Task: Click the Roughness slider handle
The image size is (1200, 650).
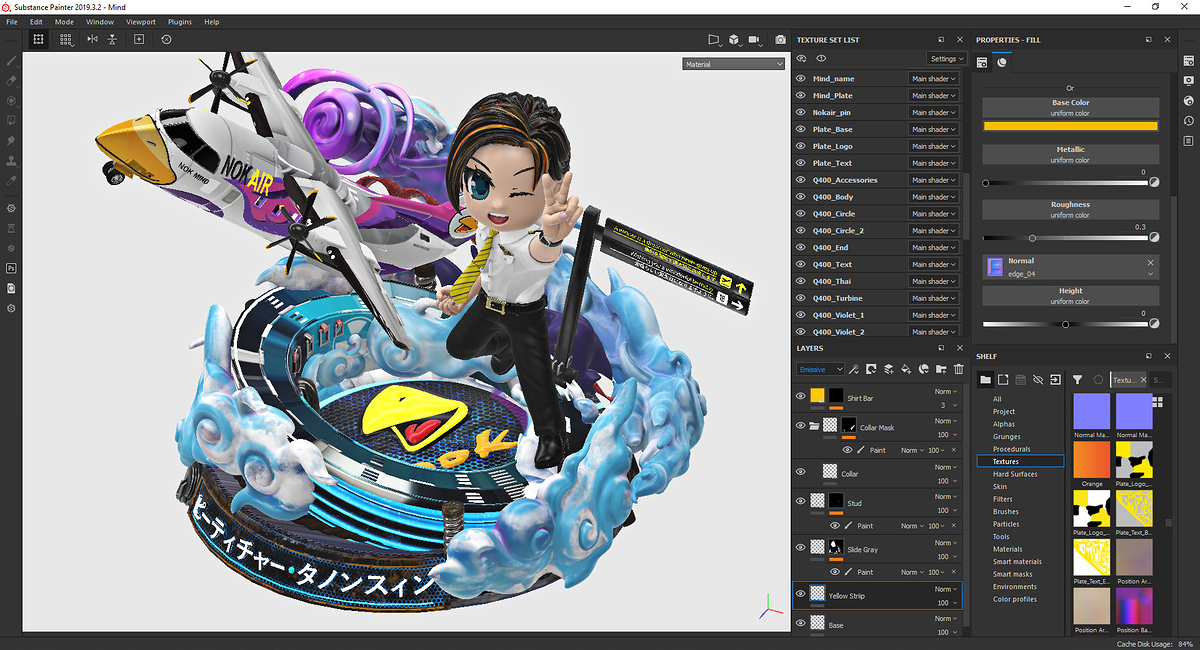Action: point(1032,238)
